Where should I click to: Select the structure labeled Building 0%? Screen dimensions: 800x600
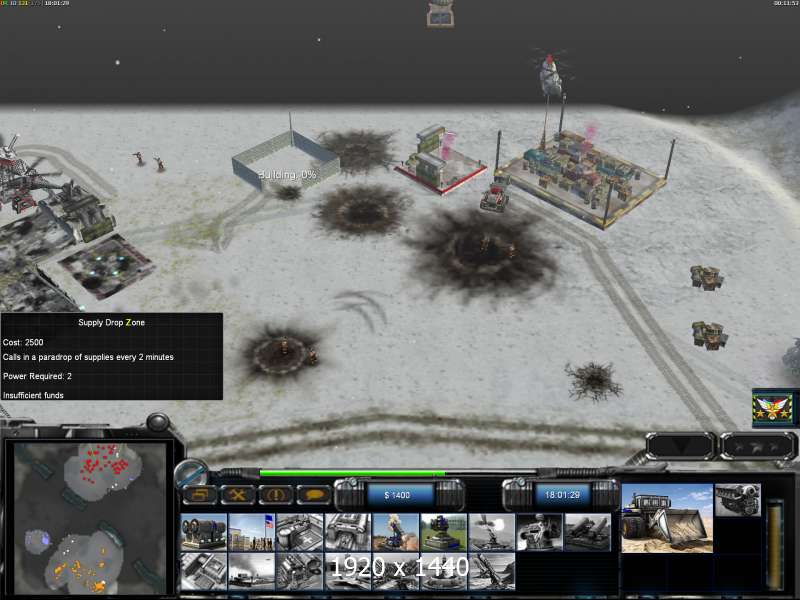286,161
